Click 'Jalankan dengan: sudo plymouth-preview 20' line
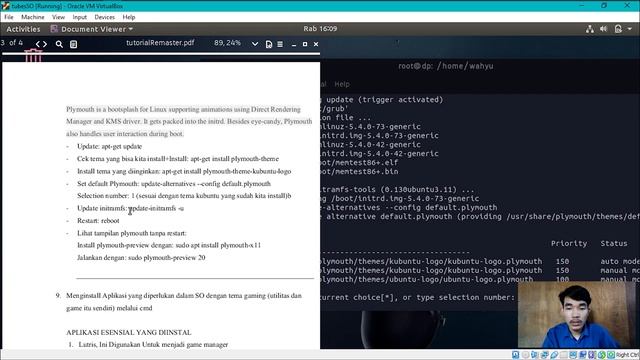640x360 pixels. (141, 258)
